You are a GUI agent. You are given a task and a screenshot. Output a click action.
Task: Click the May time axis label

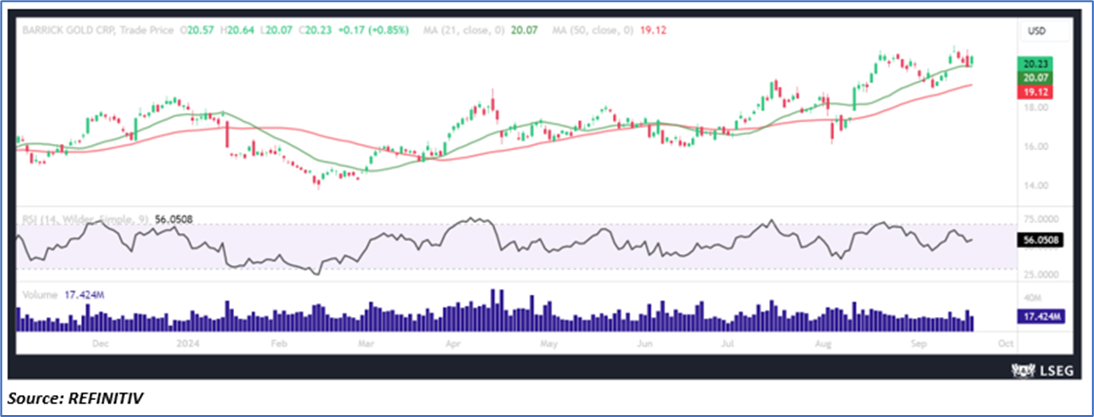tap(550, 344)
